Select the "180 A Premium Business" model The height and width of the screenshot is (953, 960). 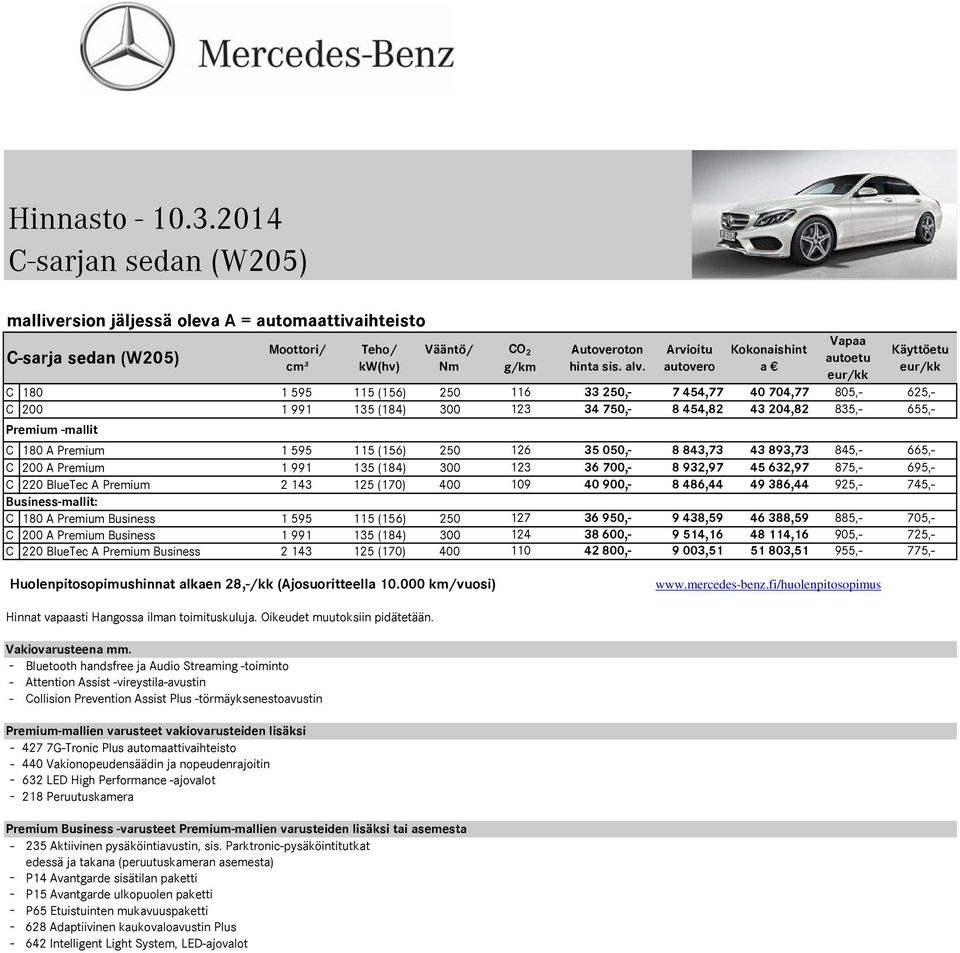89,518
